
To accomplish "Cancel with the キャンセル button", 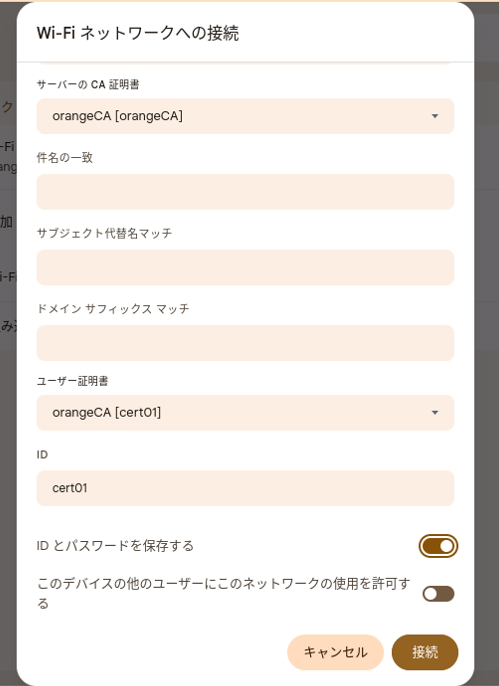I will (x=335, y=652).
